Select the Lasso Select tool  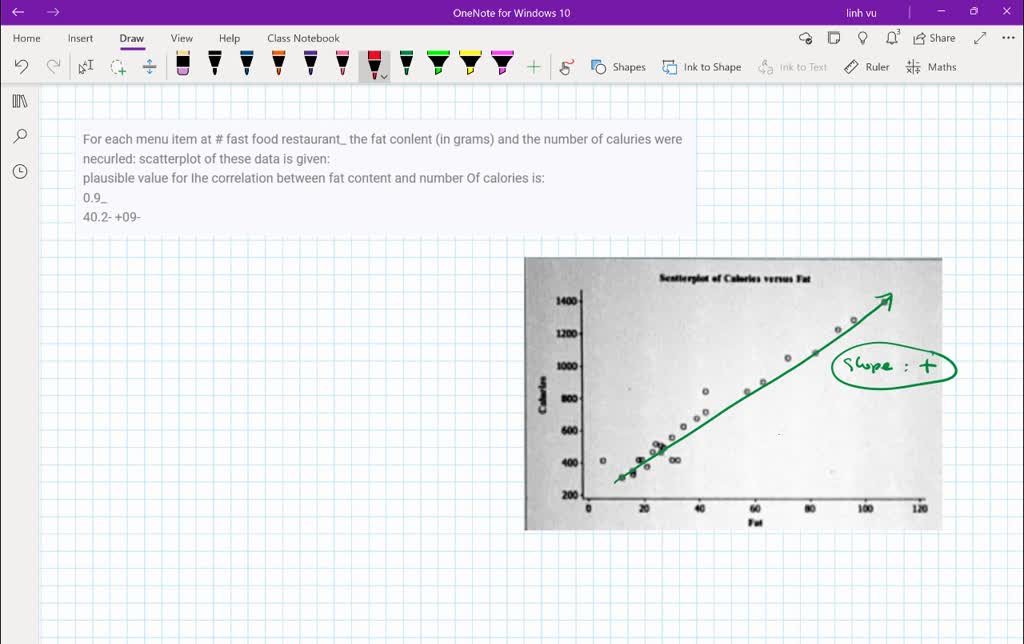(x=118, y=67)
